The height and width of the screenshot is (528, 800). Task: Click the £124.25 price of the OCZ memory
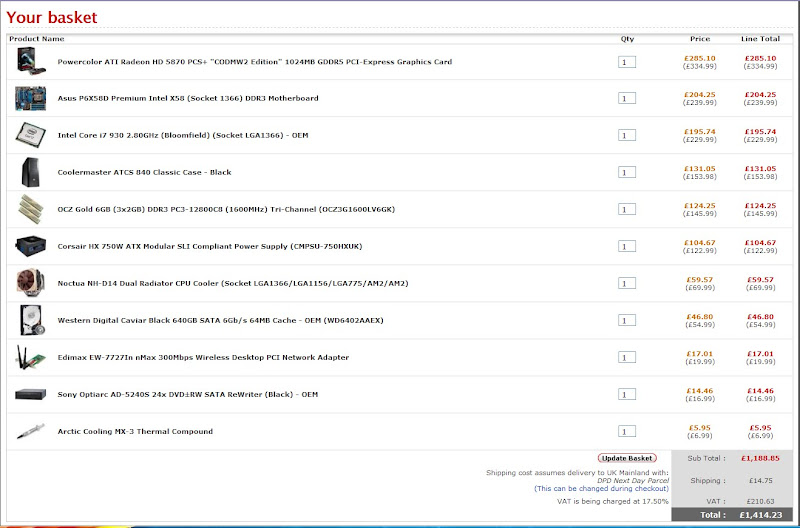point(700,206)
